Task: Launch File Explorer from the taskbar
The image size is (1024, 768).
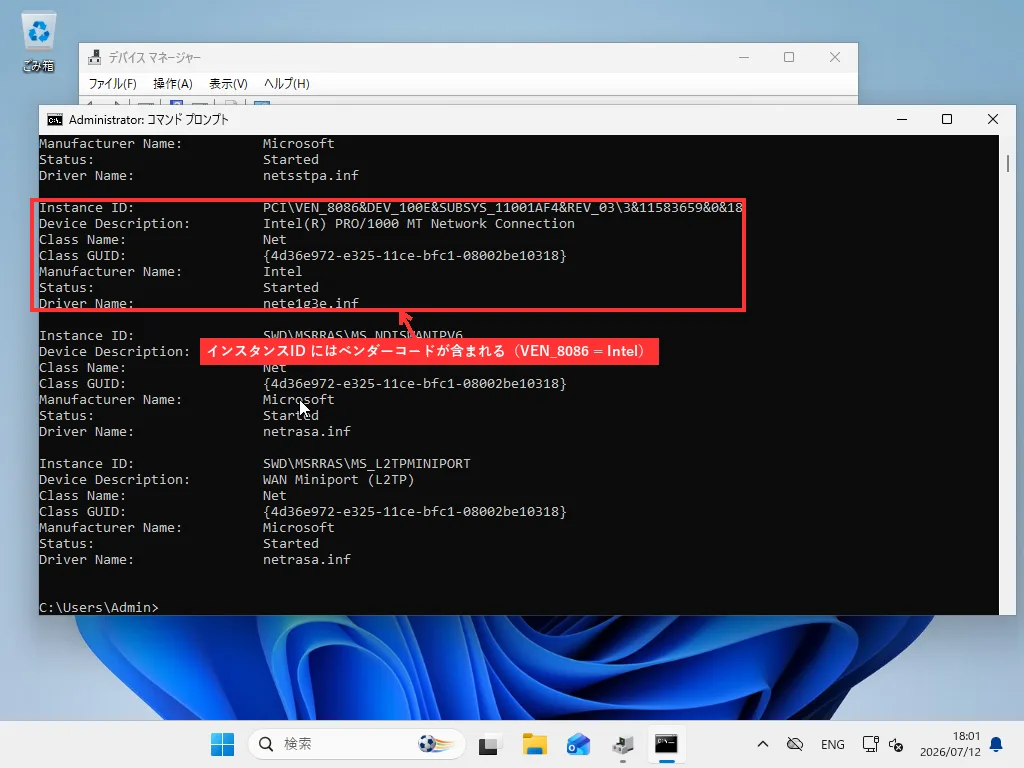Action: tap(534, 744)
